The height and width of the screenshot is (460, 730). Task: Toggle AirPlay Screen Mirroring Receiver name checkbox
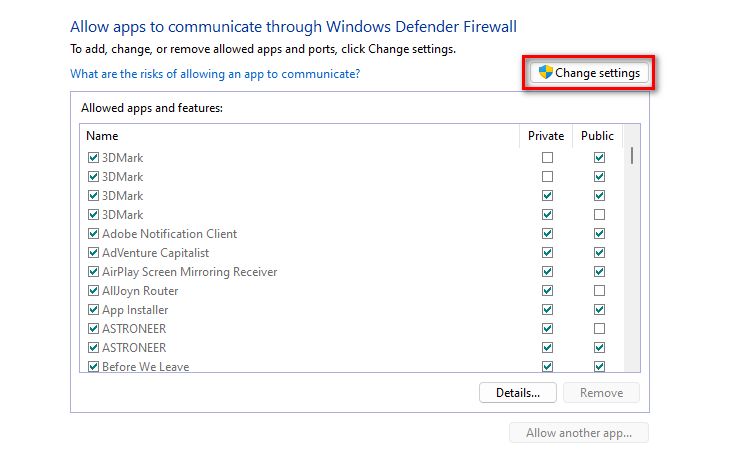click(93, 272)
